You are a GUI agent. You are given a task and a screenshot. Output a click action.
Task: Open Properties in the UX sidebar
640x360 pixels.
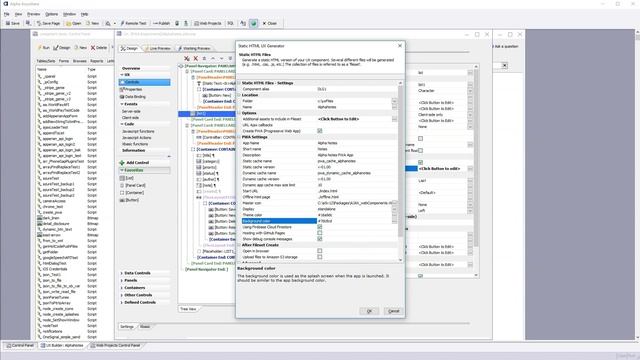tap(131, 89)
